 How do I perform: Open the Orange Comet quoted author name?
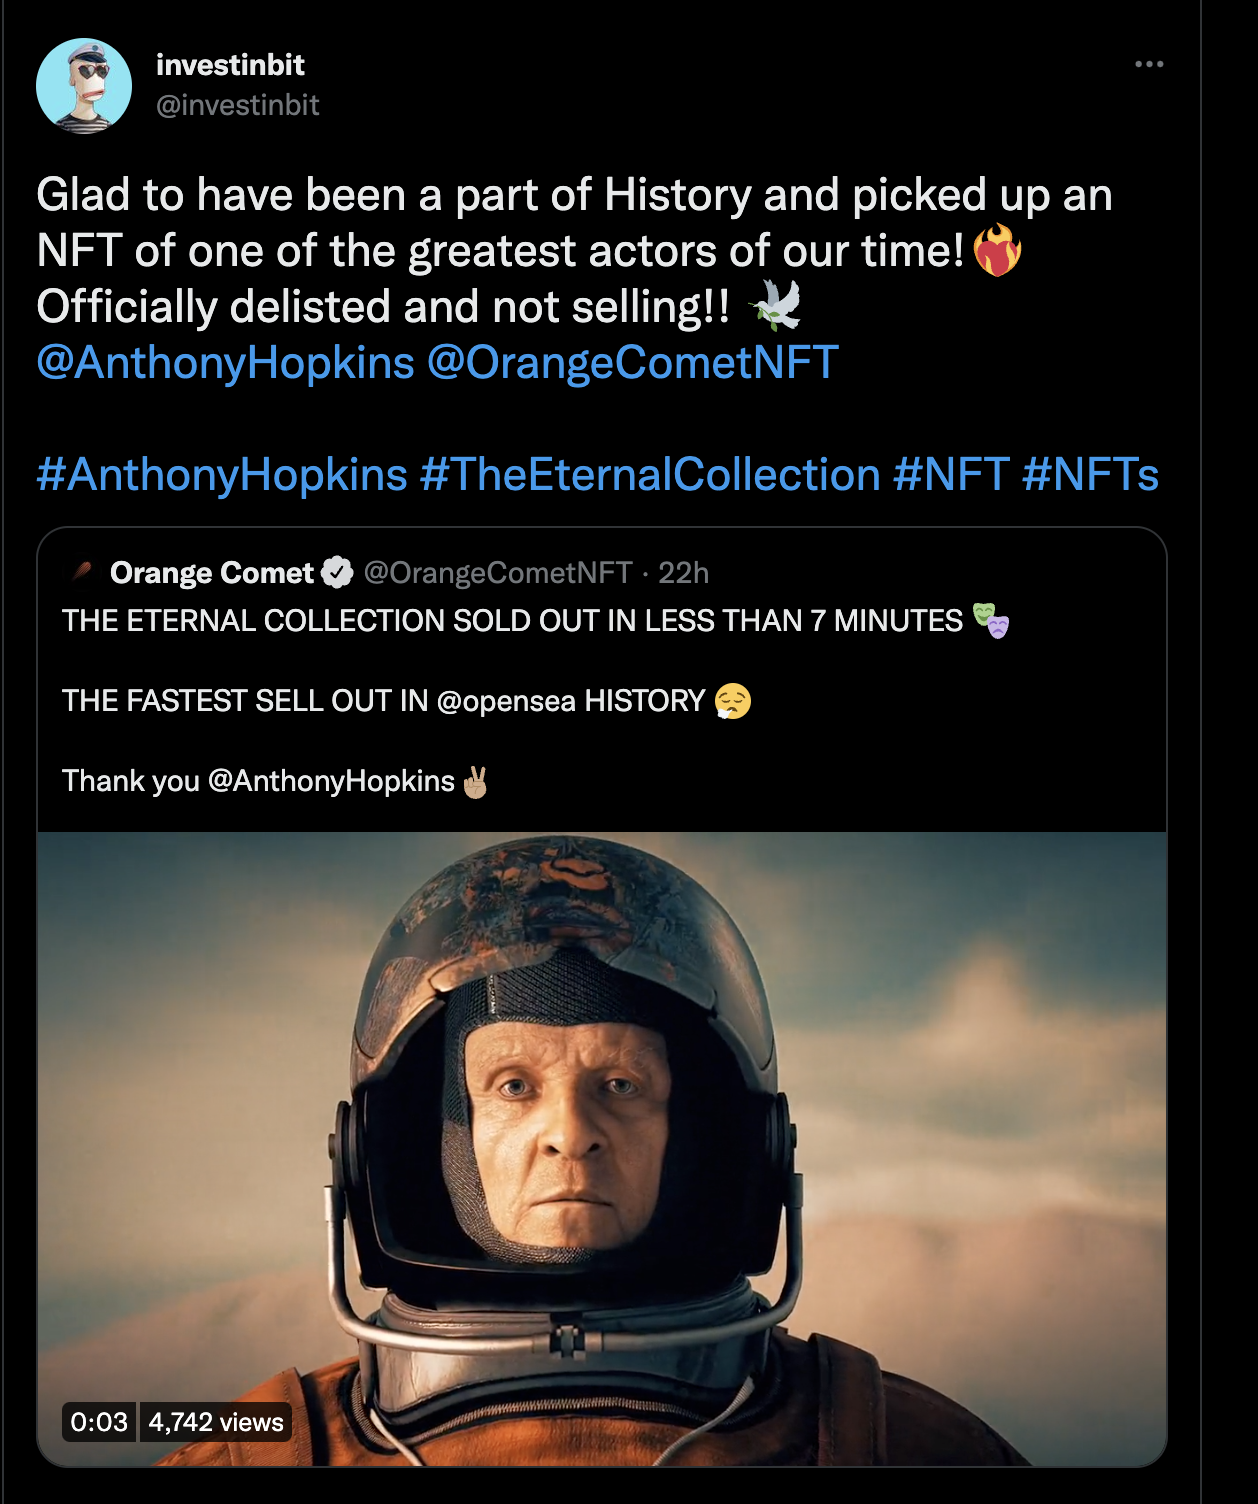212,573
